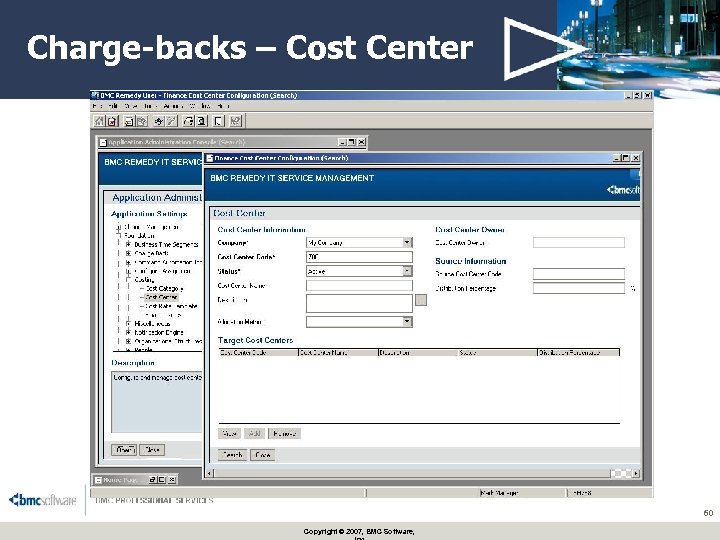Open the File menu
The height and width of the screenshot is (540, 720).
[97, 106]
